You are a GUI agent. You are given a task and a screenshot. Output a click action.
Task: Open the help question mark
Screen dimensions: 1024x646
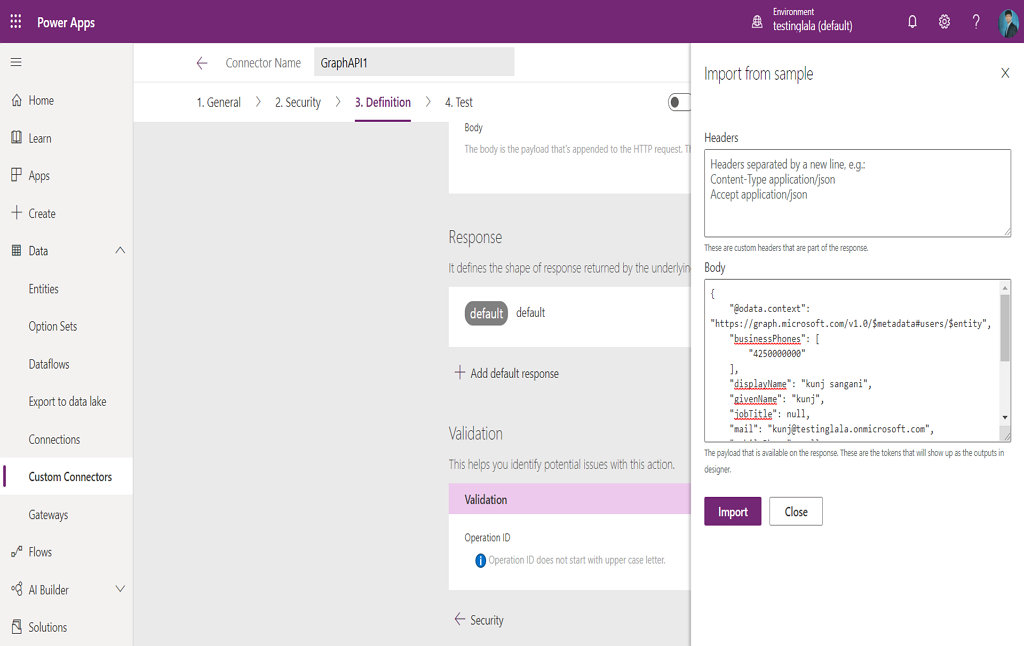point(976,22)
